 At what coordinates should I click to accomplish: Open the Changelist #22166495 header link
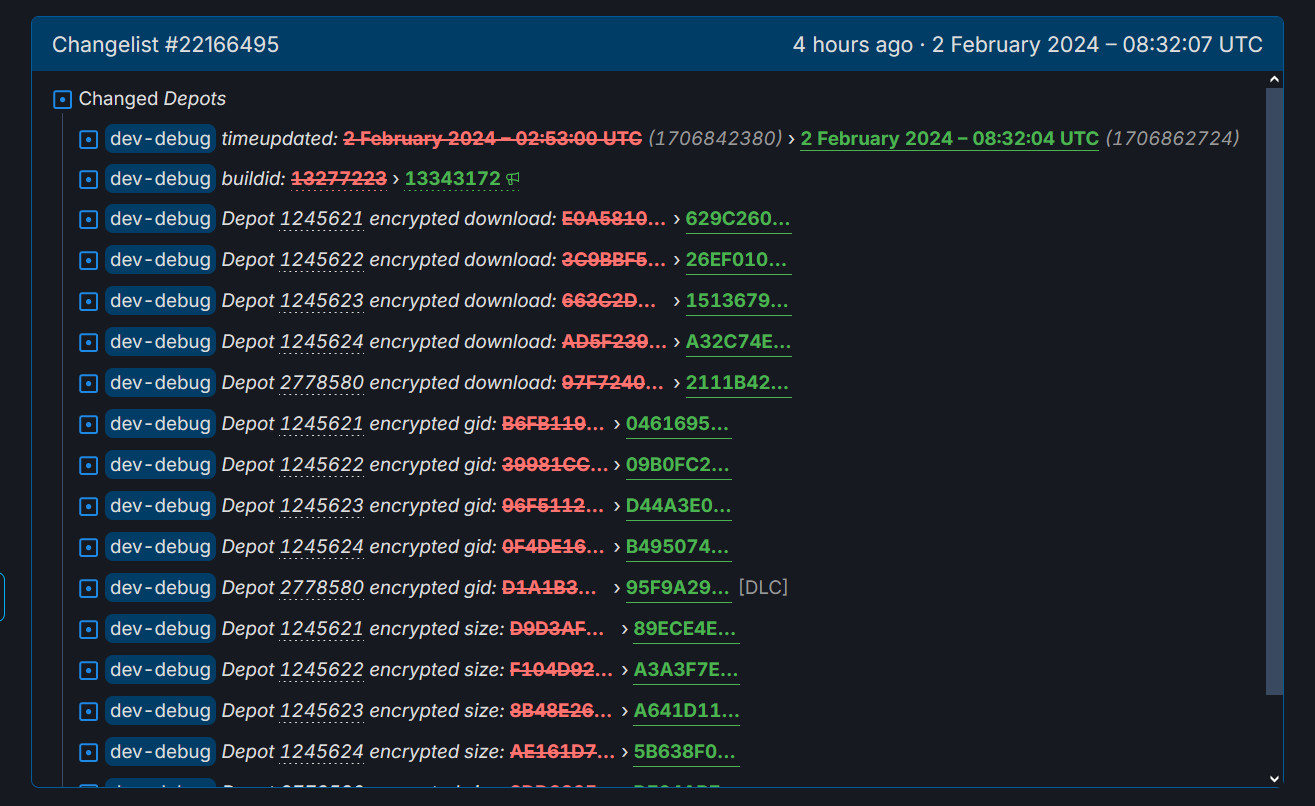click(x=166, y=45)
